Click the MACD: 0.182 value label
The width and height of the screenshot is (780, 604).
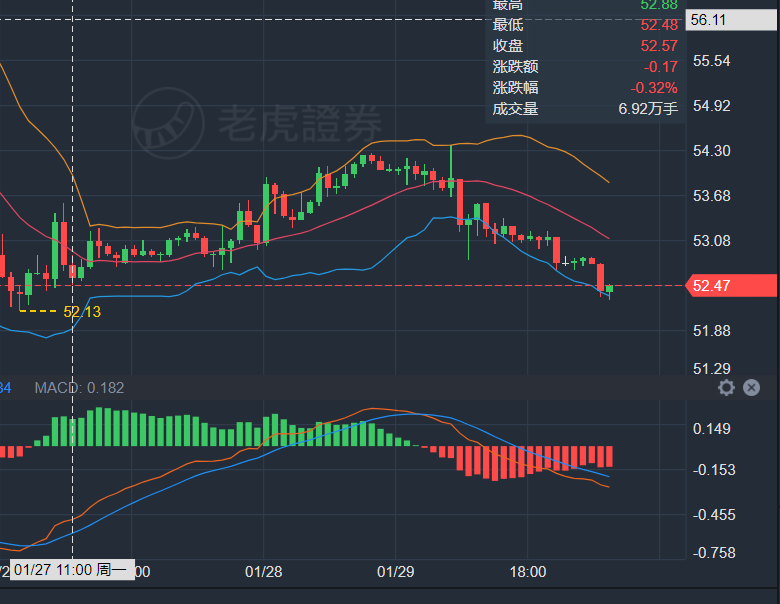[x=79, y=388]
